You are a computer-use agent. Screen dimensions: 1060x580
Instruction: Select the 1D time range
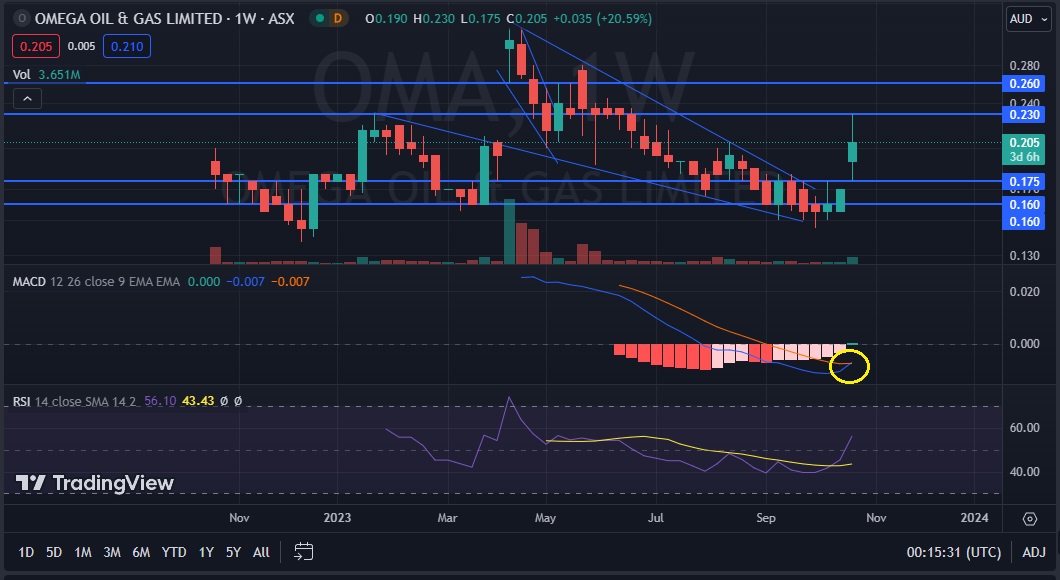point(26,552)
